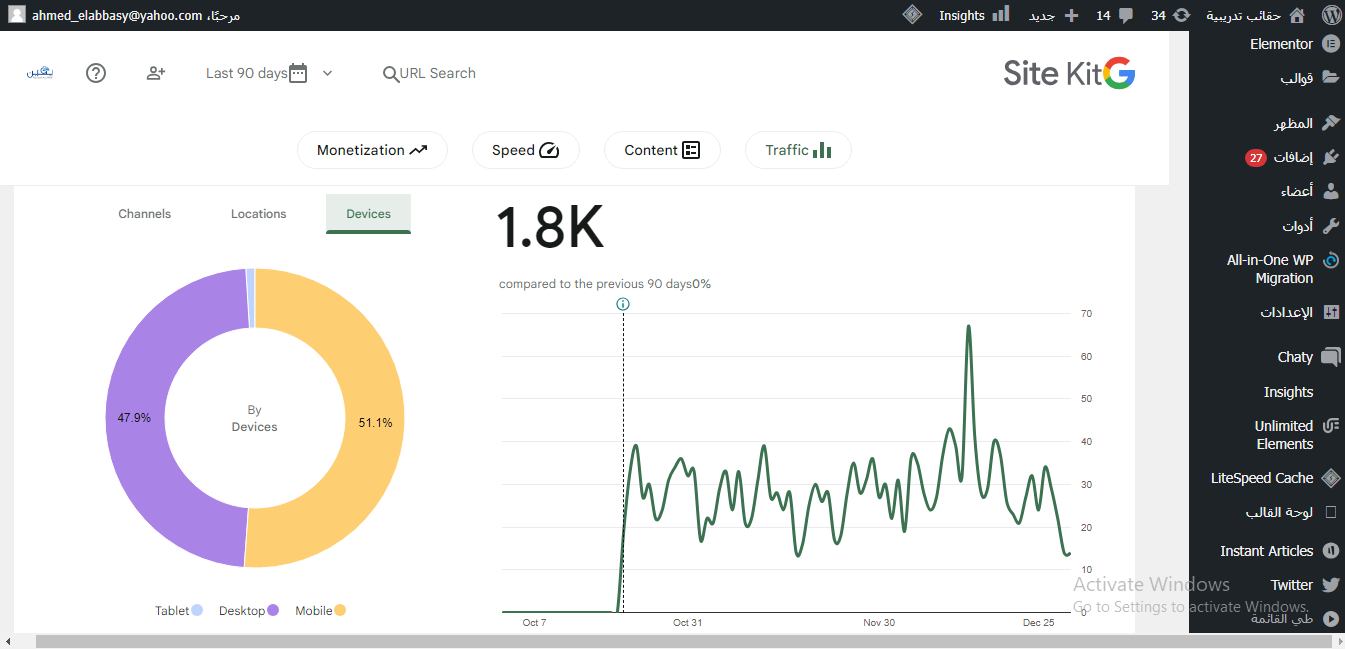Open the Insights sidebar menu item
The image size is (1345, 649).
[x=1288, y=392]
